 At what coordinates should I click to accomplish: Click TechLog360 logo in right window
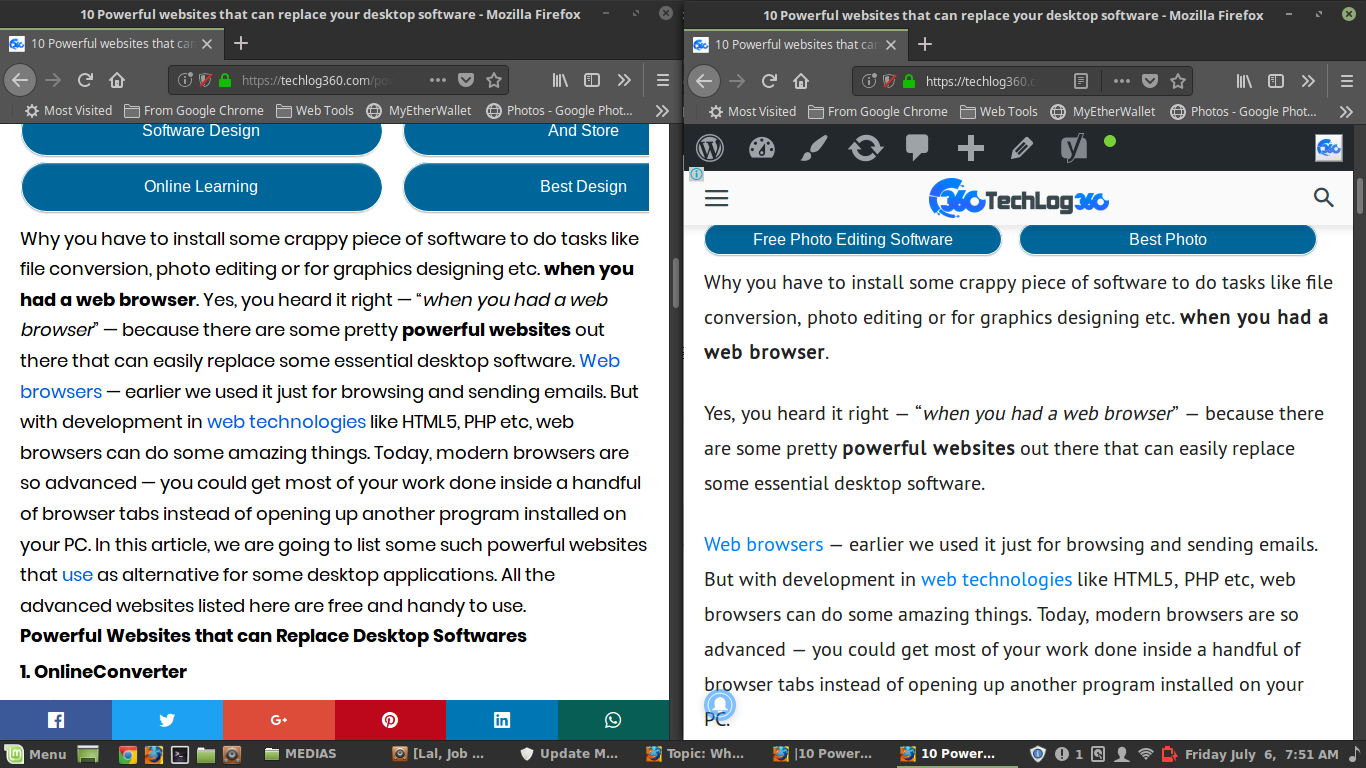click(1019, 198)
